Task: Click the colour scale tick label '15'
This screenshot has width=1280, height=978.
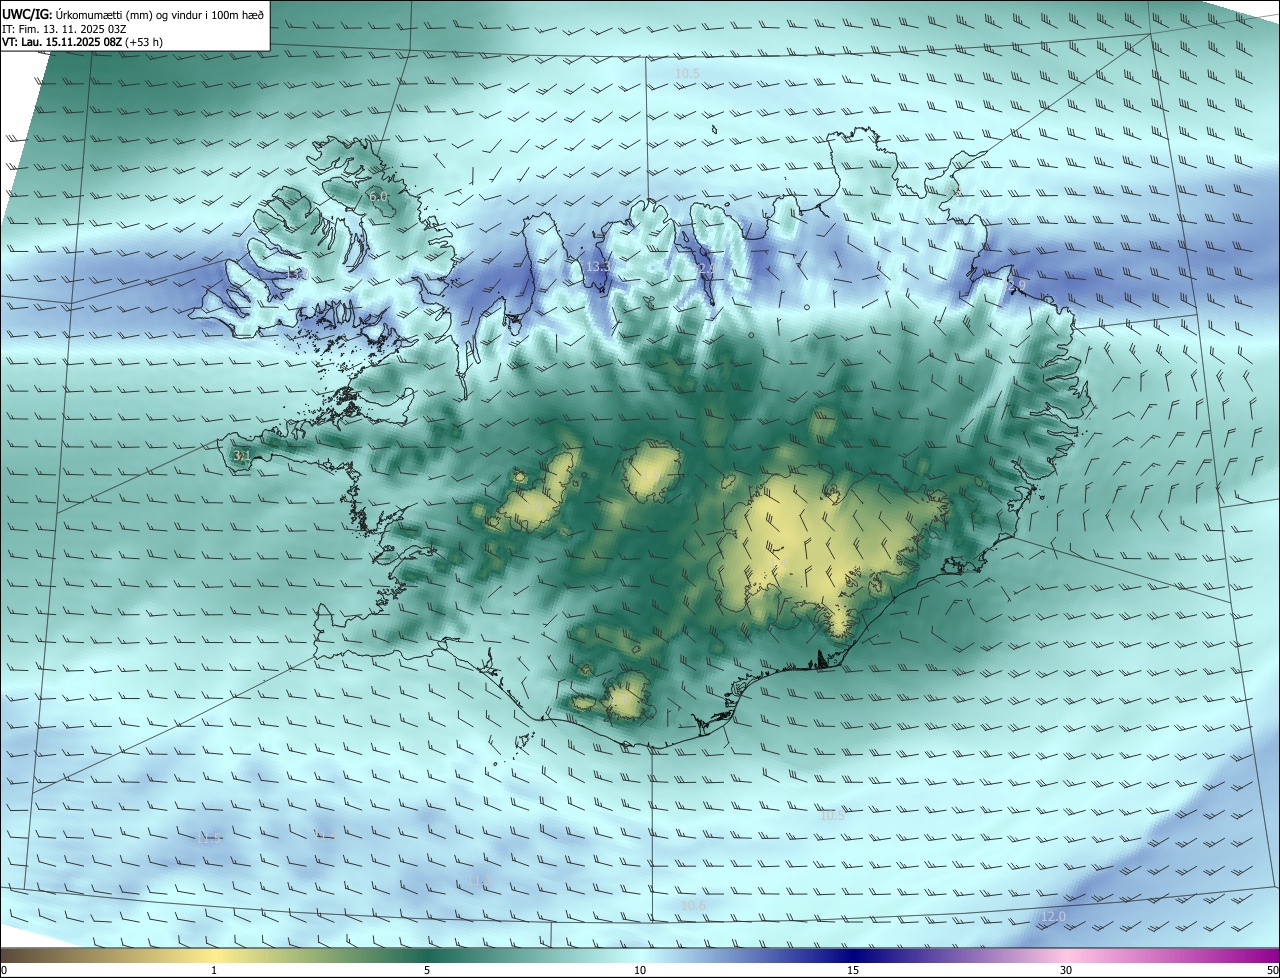Action: click(853, 970)
